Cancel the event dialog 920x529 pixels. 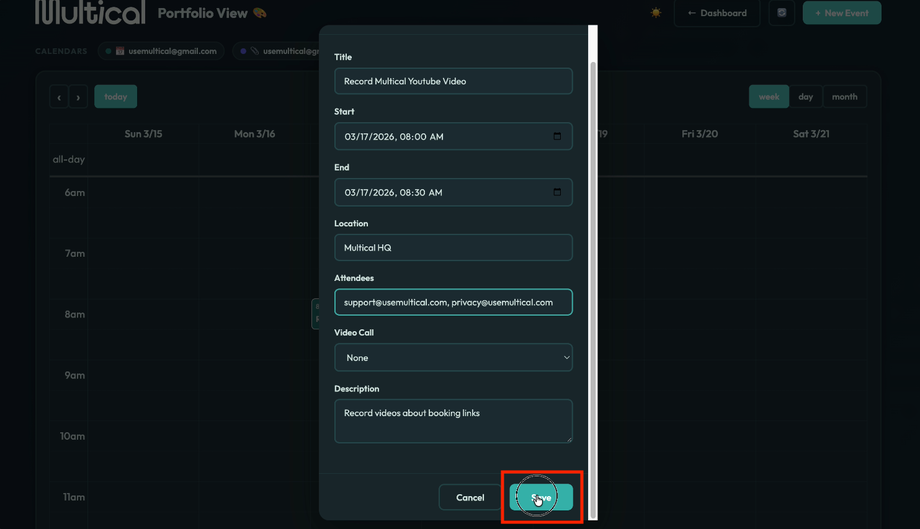[x=470, y=497]
